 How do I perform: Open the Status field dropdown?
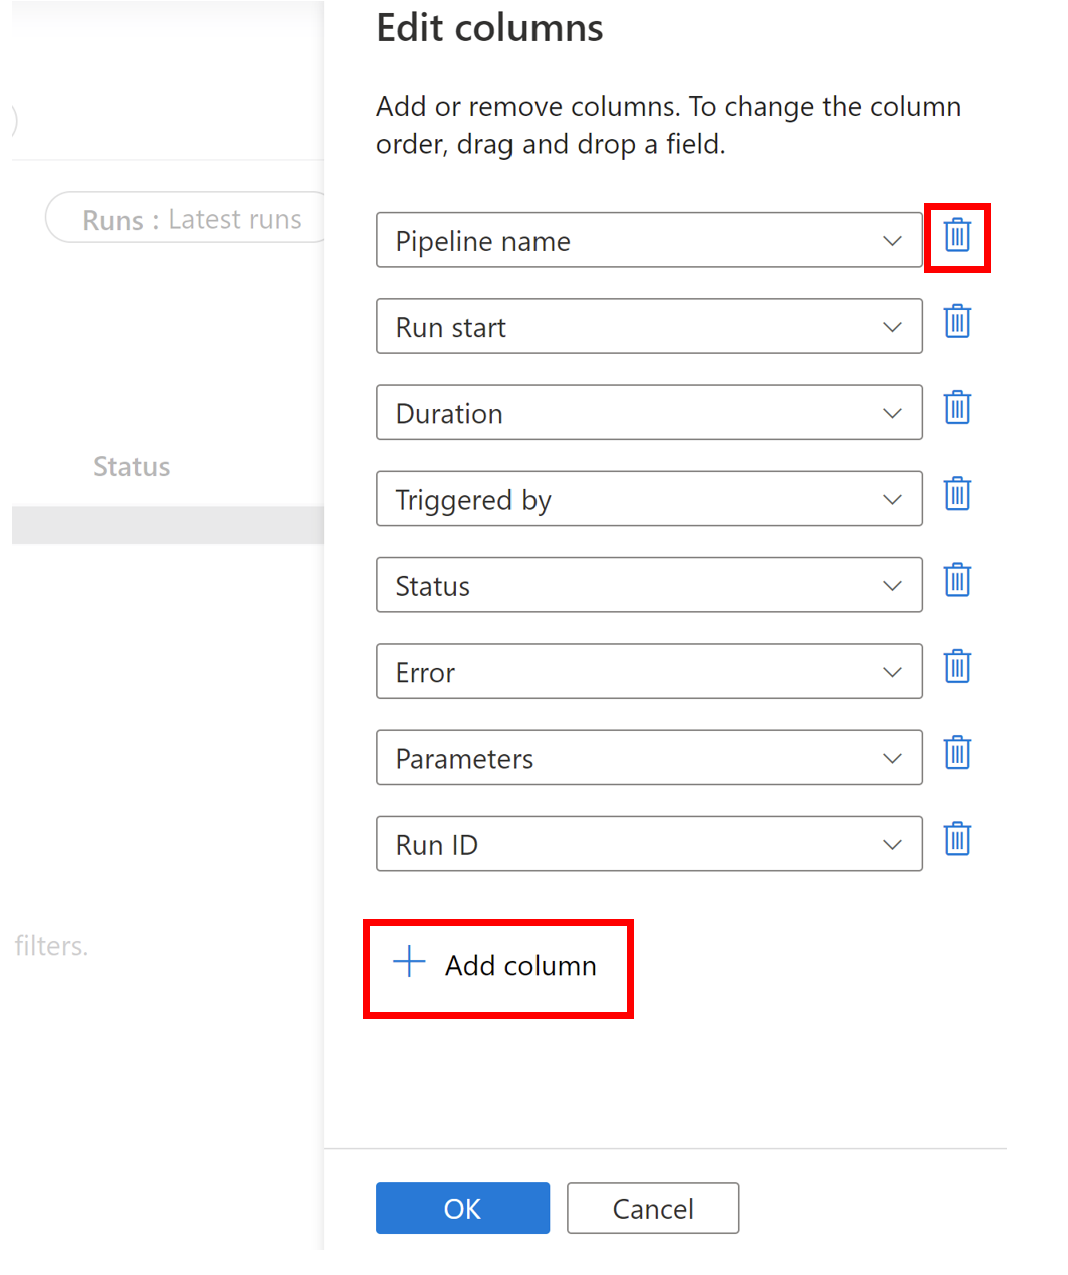tap(892, 586)
